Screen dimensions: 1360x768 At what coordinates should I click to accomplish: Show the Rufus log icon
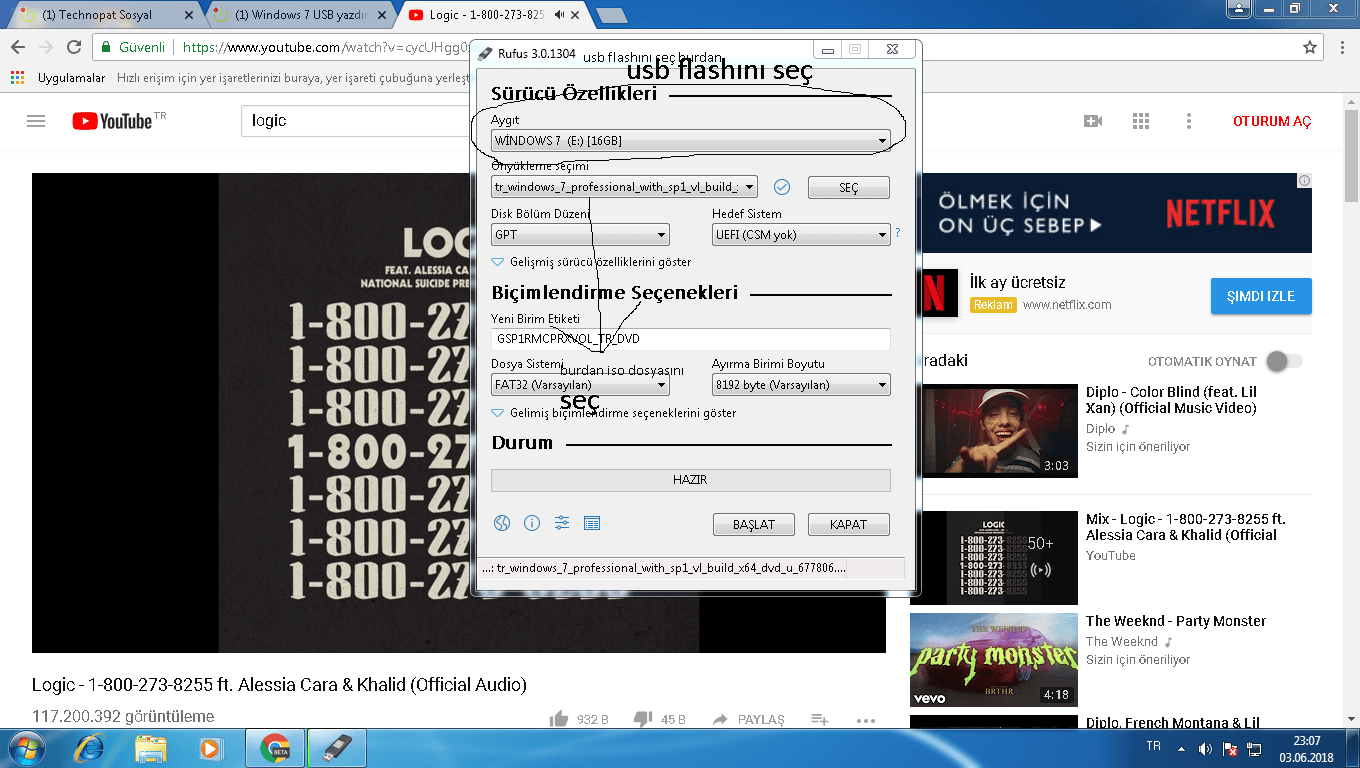(592, 523)
